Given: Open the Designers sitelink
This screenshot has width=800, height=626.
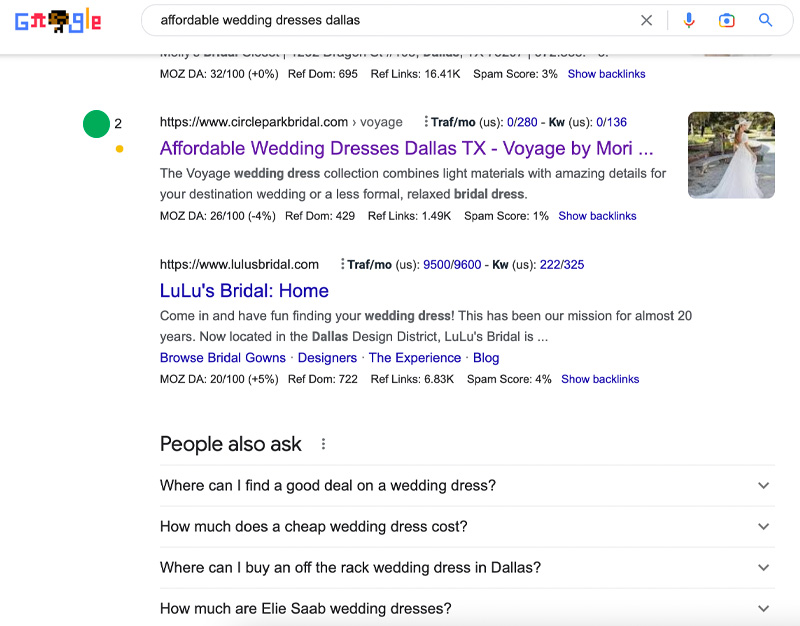Looking at the screenshot, I should (x=327, y=358).
